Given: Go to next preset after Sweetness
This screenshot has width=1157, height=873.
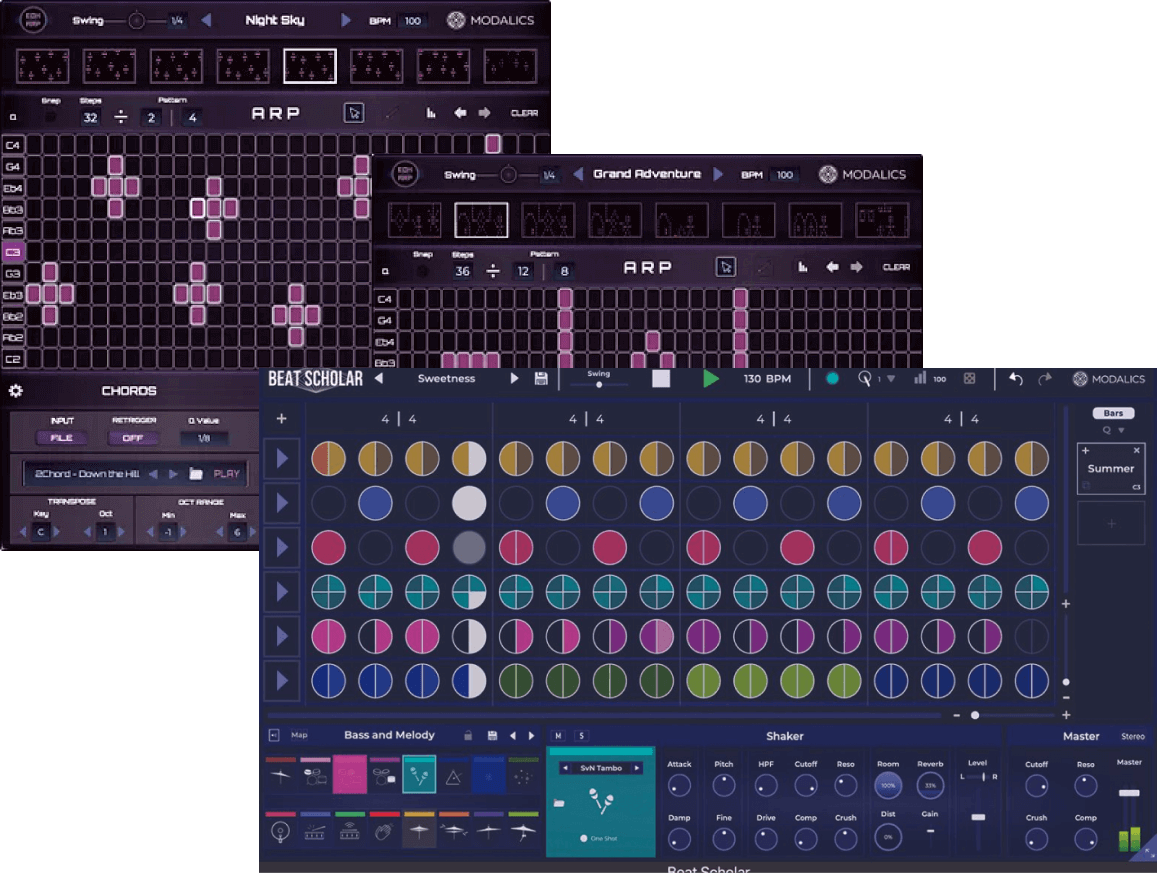Looking at the screenshot, I should [514, 379].
